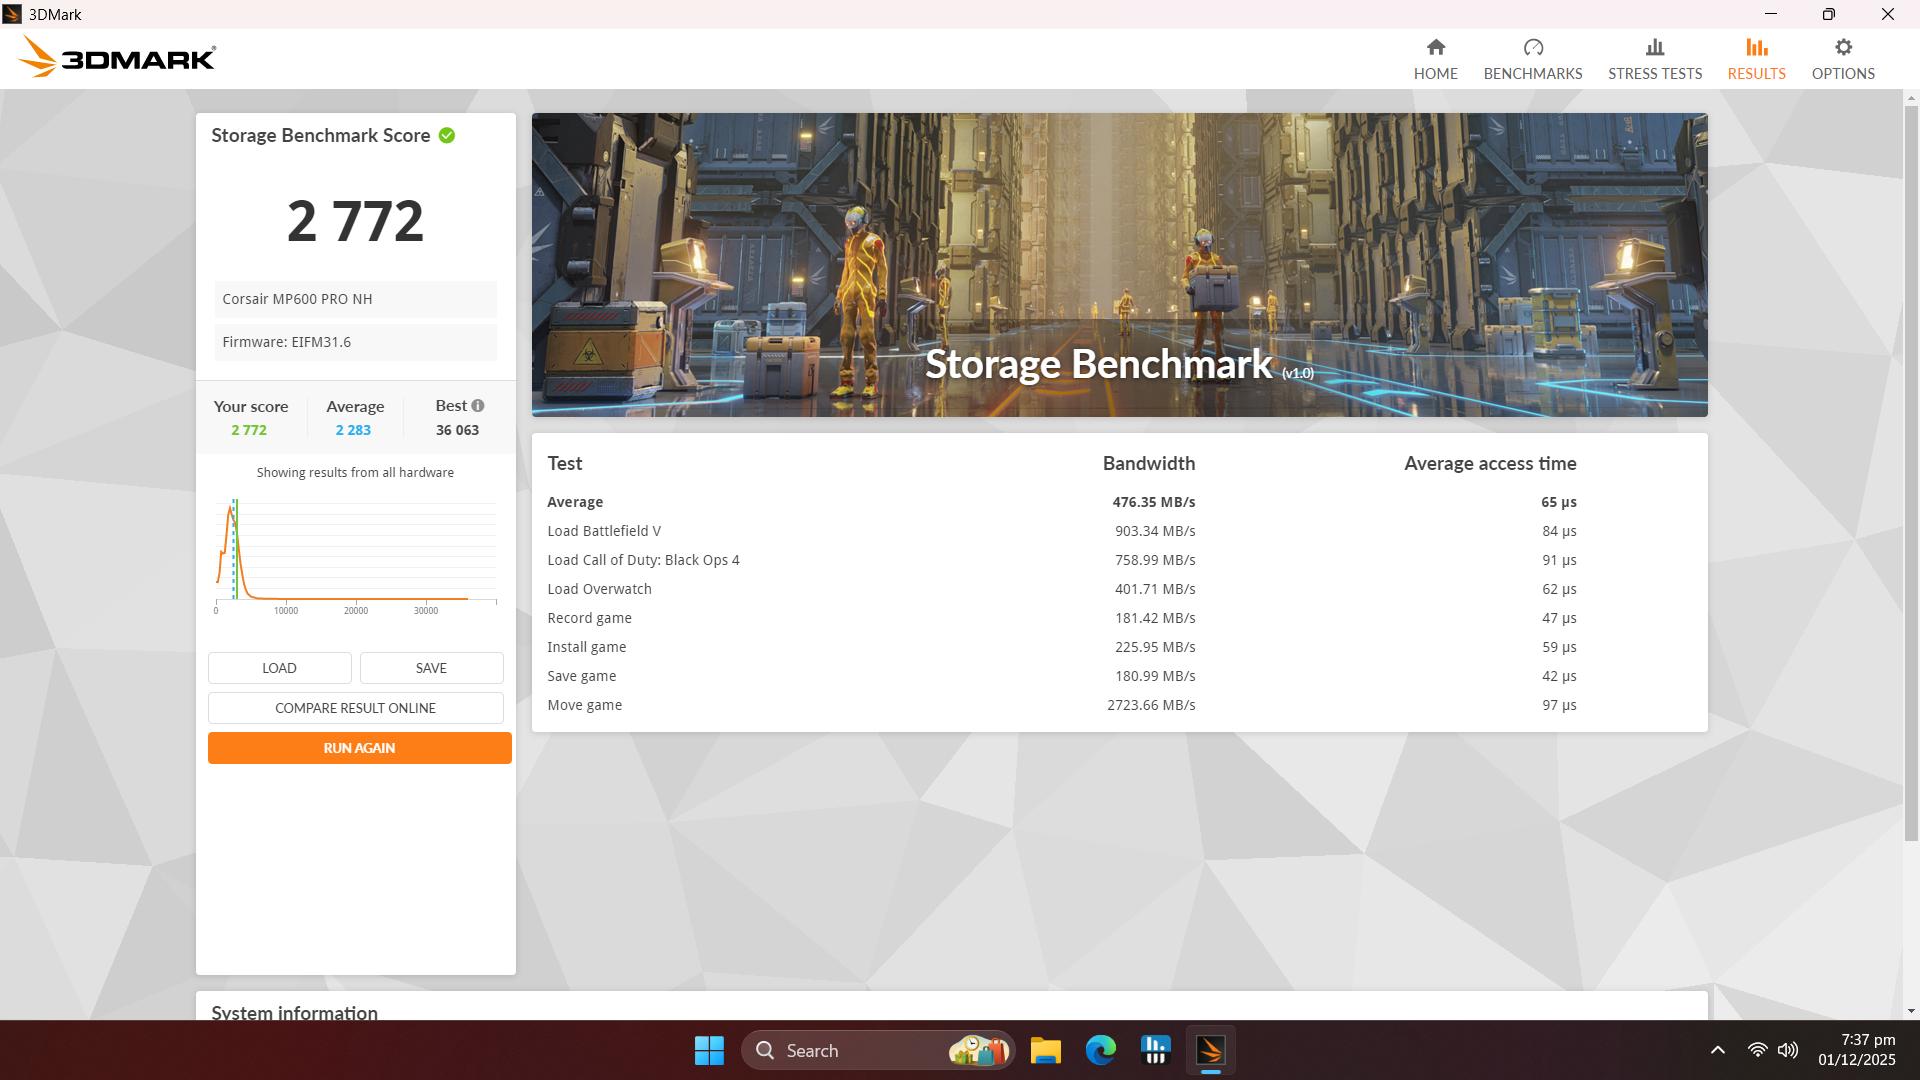Click the 65 µs average access time
This screenshot has width=1920, height=1080.
[x=1558, y=502]
